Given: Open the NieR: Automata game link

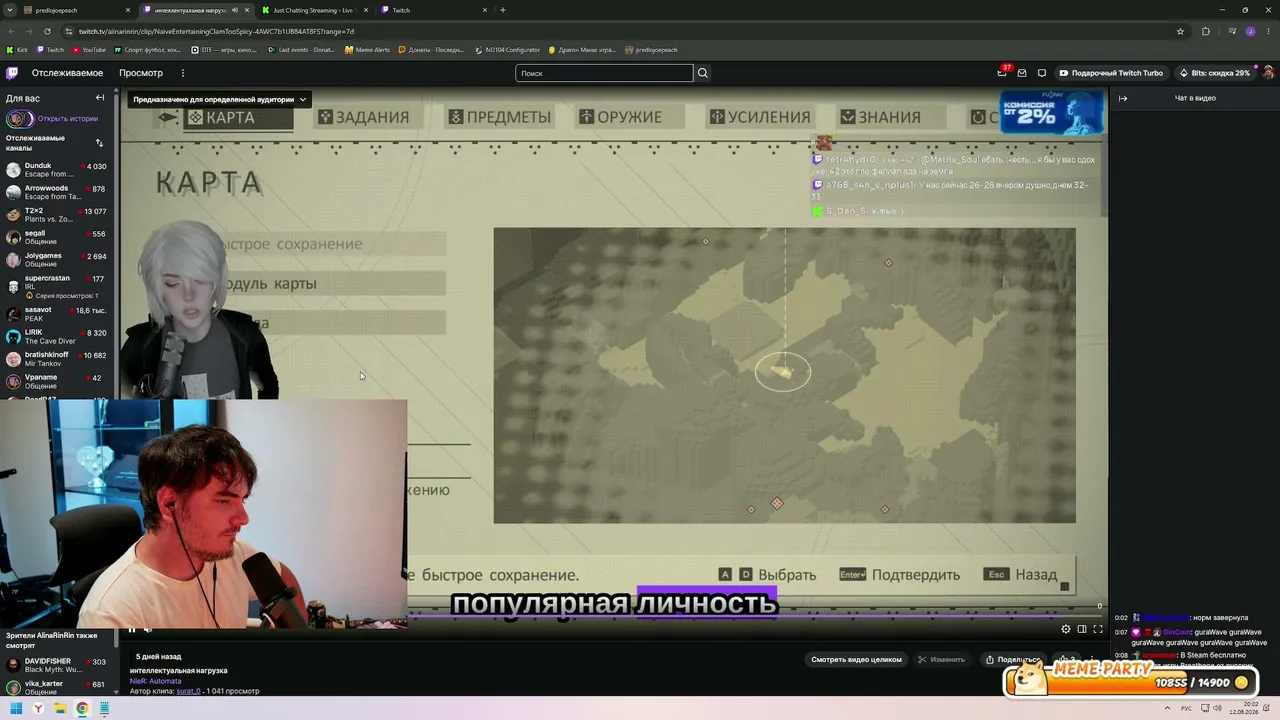Looking at the screenshot, I should [156, 681].
